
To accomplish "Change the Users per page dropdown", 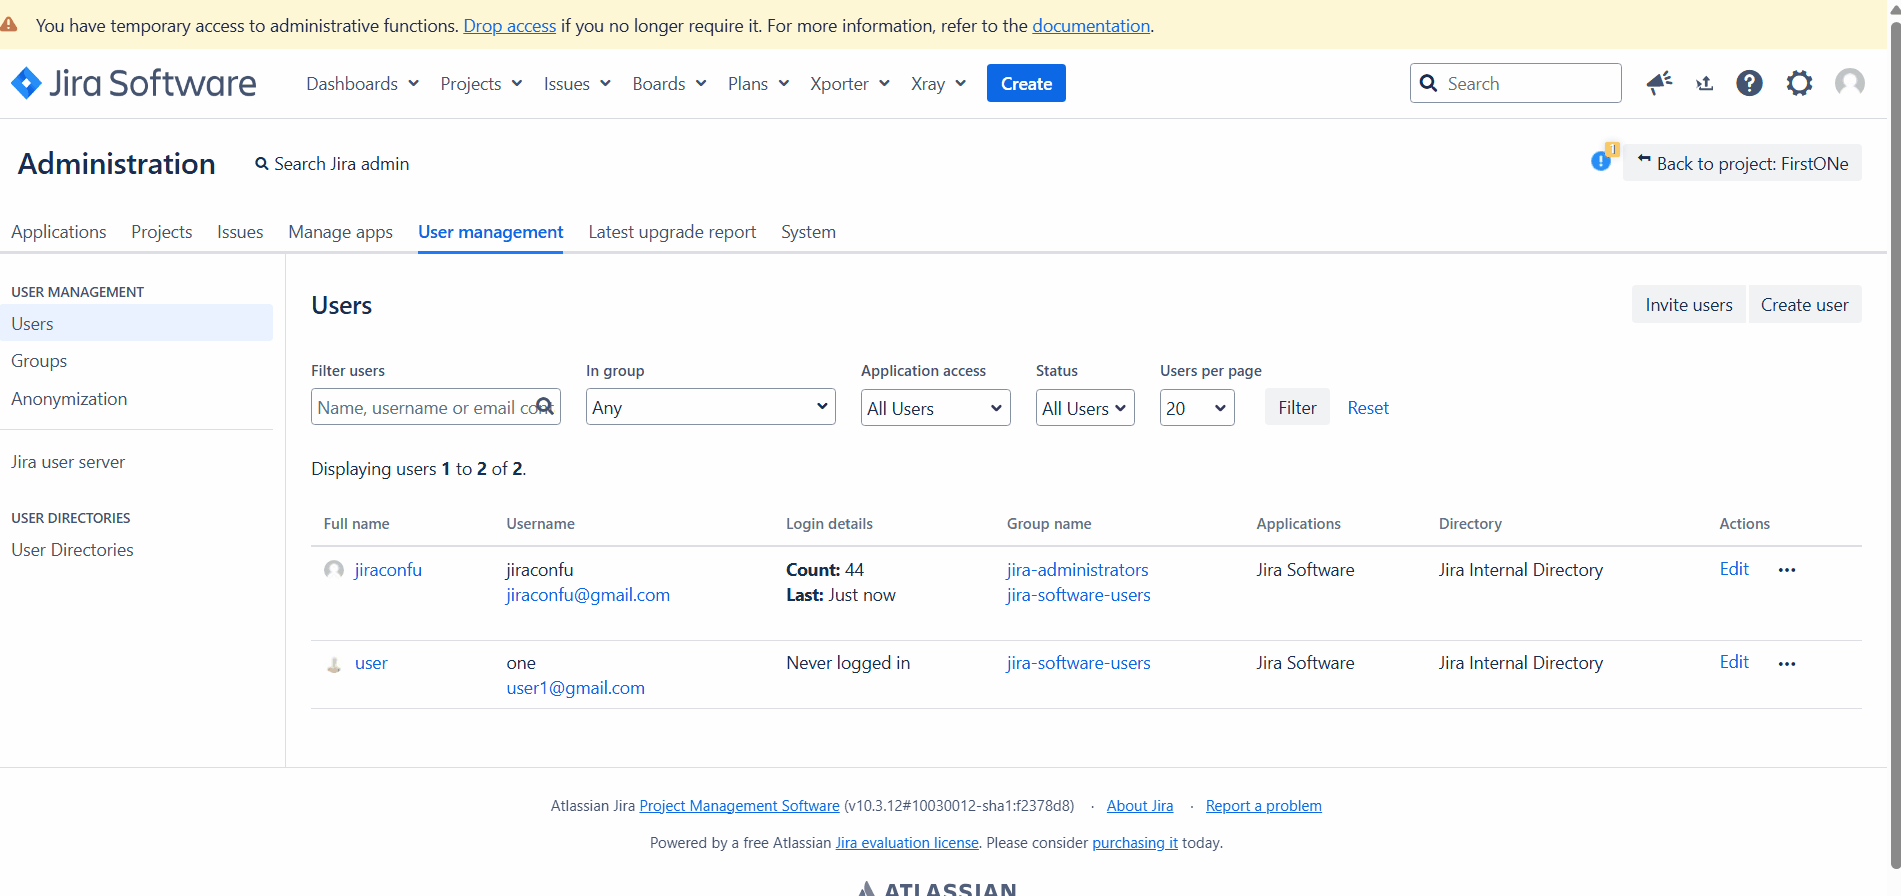I will [1196, 408].
